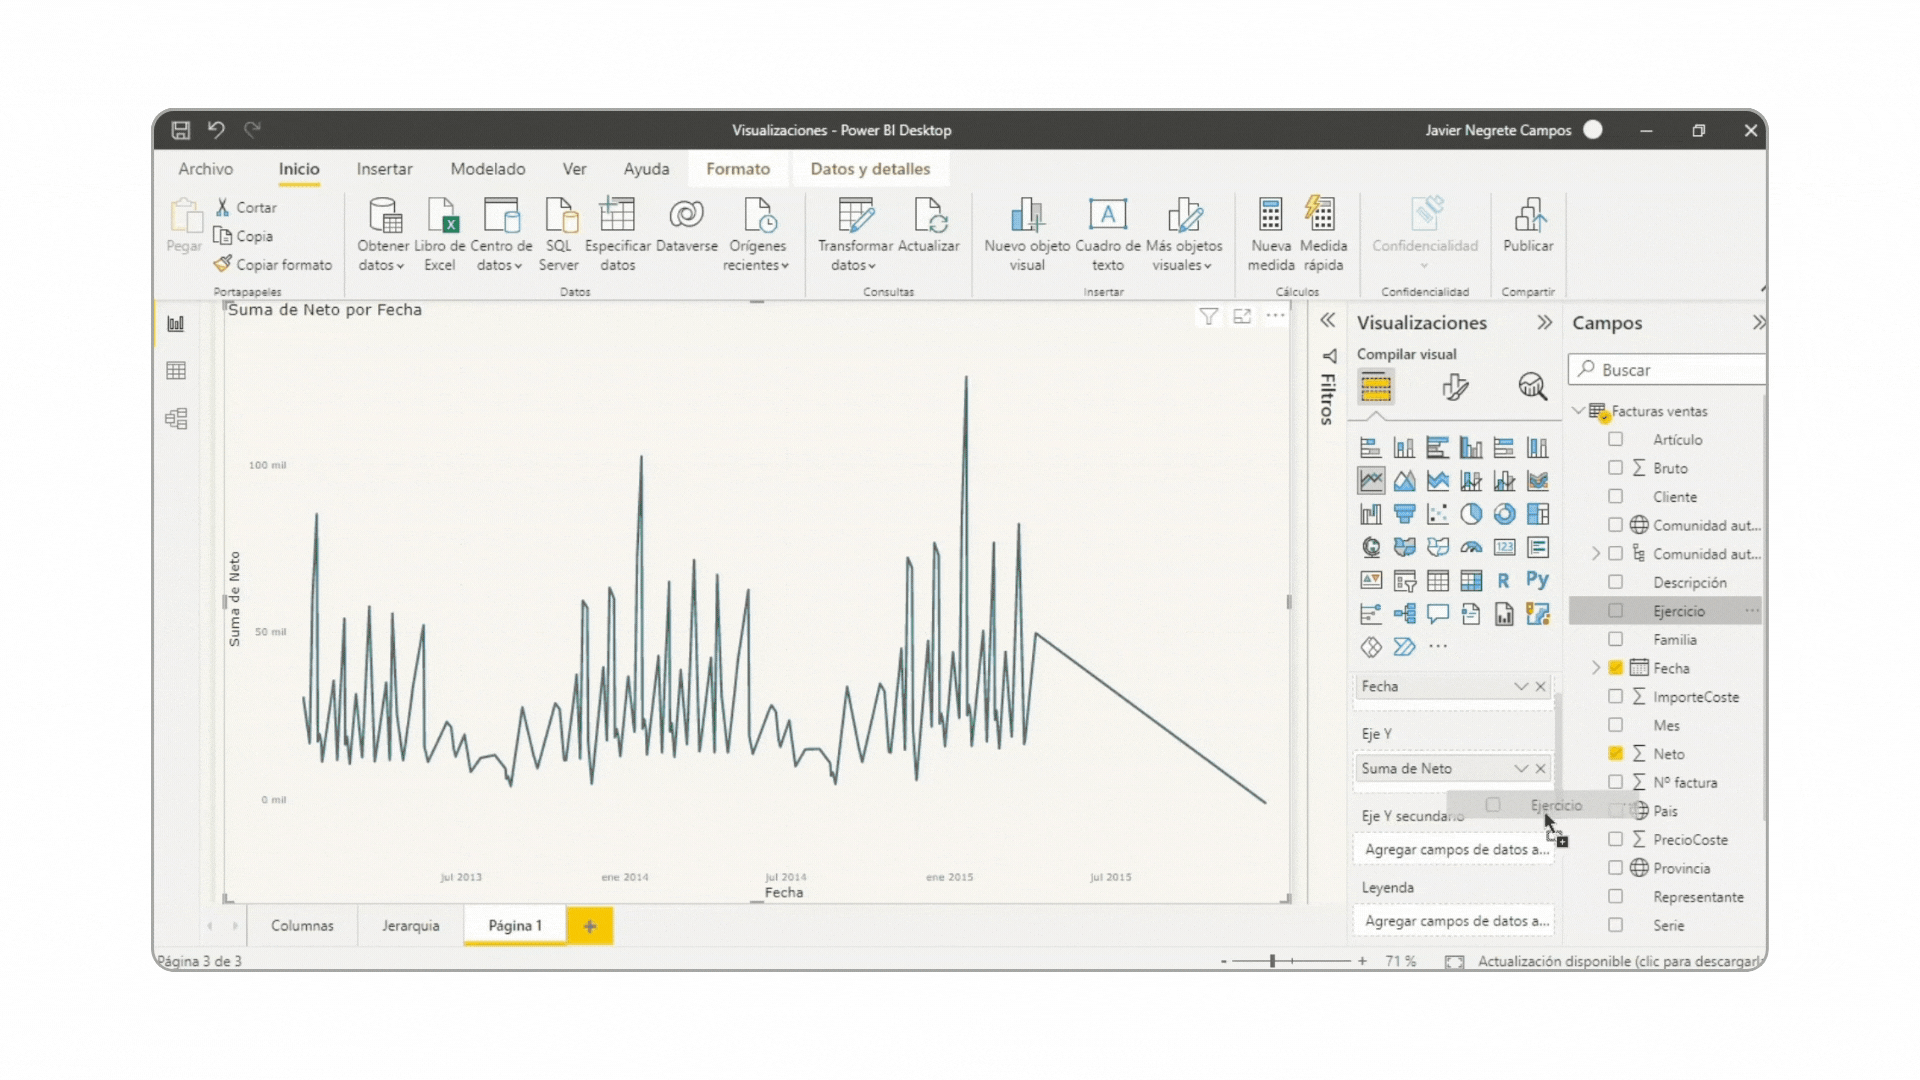Expand the Fecha field hierarchy
The width and height of the screenshot is (1920, 1080).
(1596, 668)
